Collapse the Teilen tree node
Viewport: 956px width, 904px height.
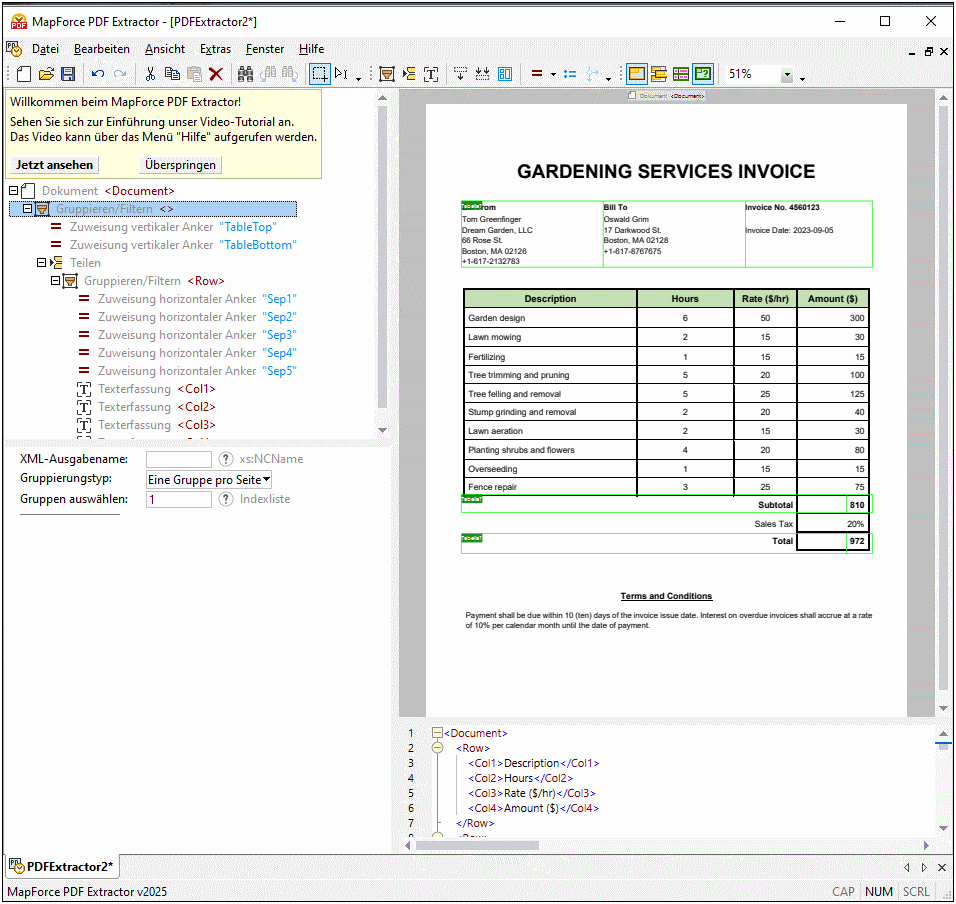41,263
